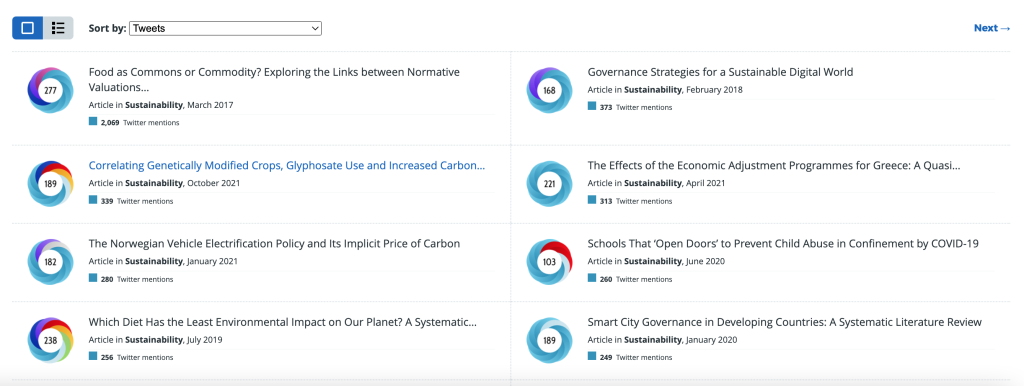Open the Norwegian Vehicle Electrification Policy article
The image size is (1024, 386).
coord(274,244)
